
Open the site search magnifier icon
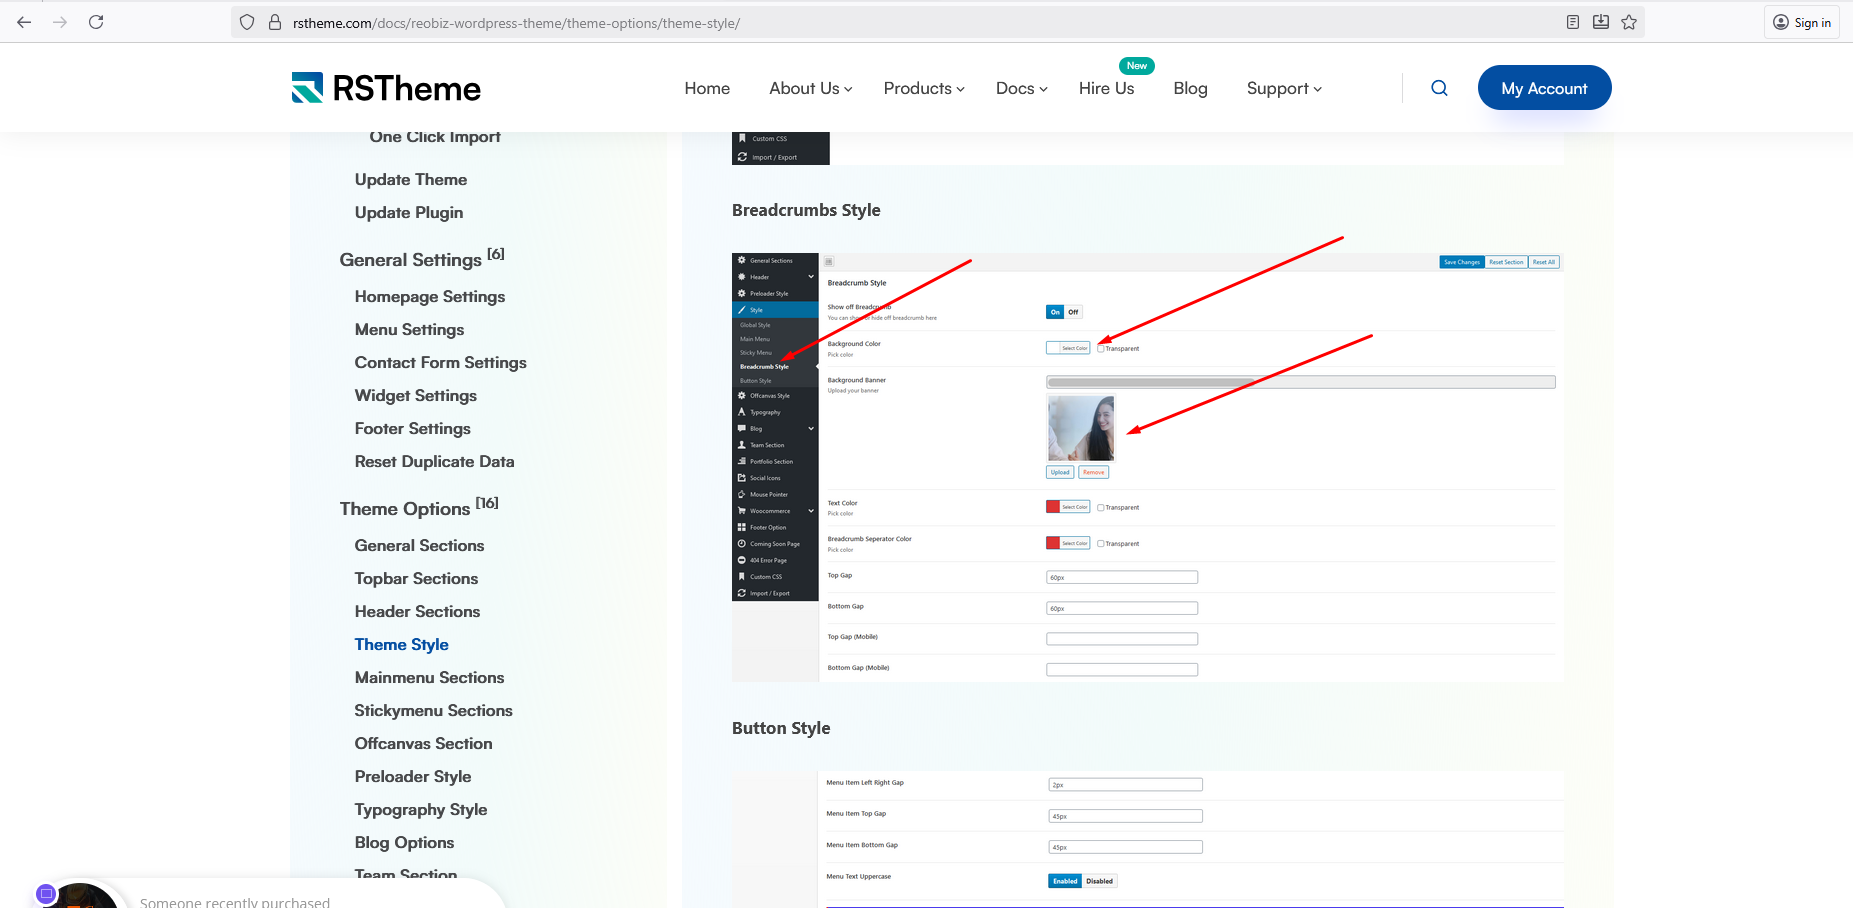[x=1439, y=88]
